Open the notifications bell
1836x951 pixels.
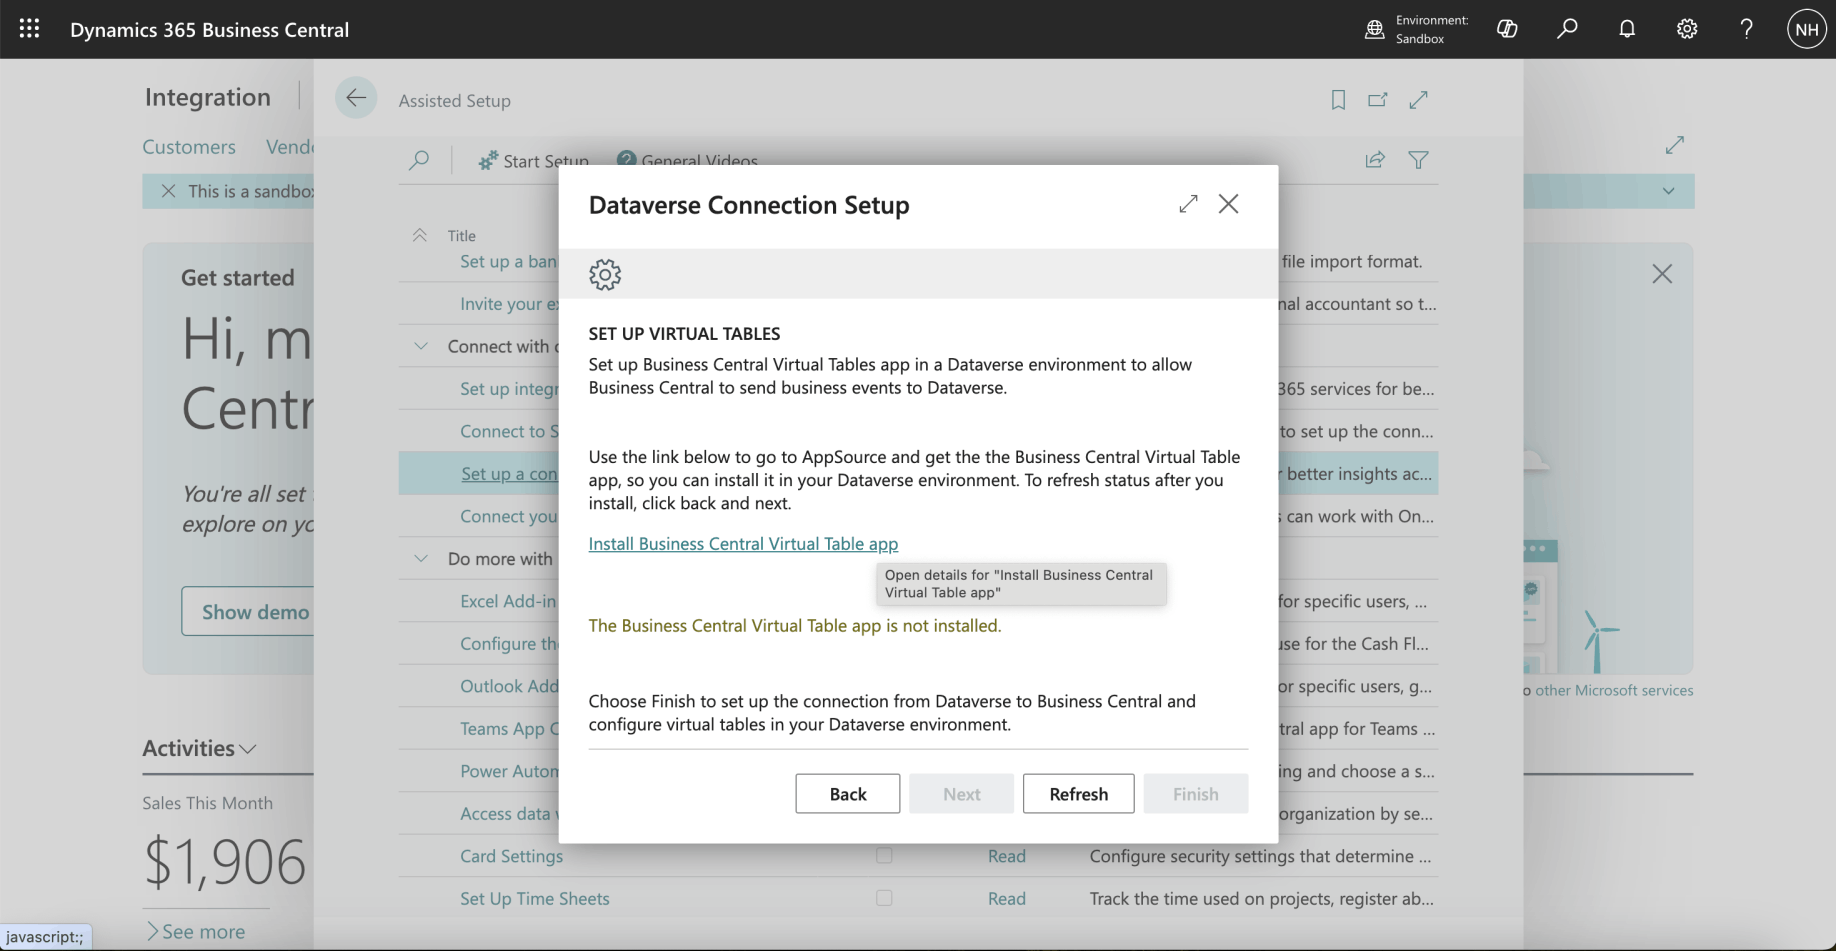click(x=1627, y=29)
